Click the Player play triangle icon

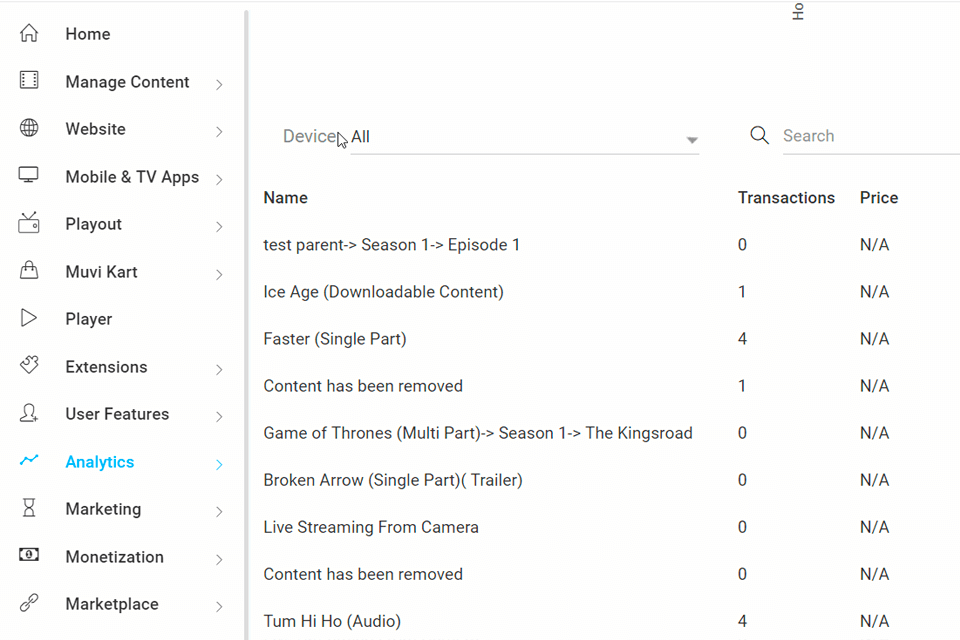point(29,319)
